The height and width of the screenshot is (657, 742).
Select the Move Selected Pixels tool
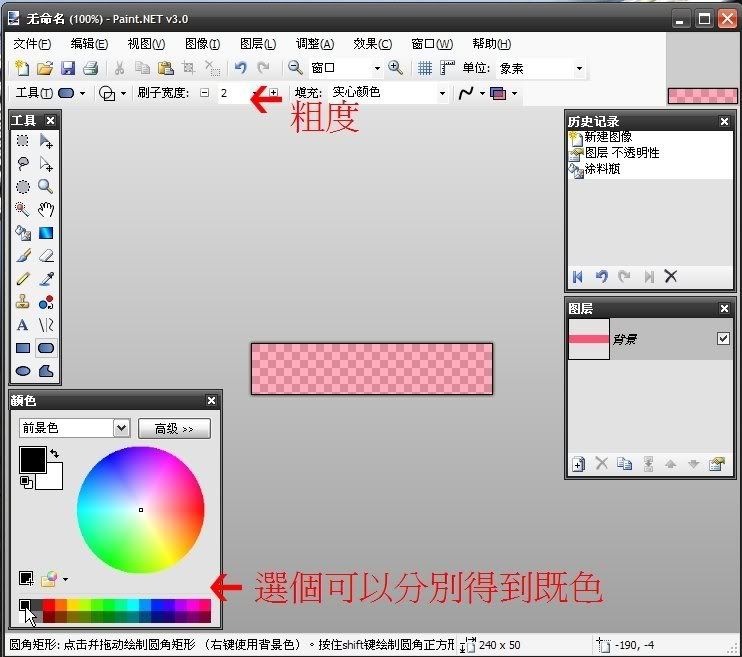coord(46,141)
